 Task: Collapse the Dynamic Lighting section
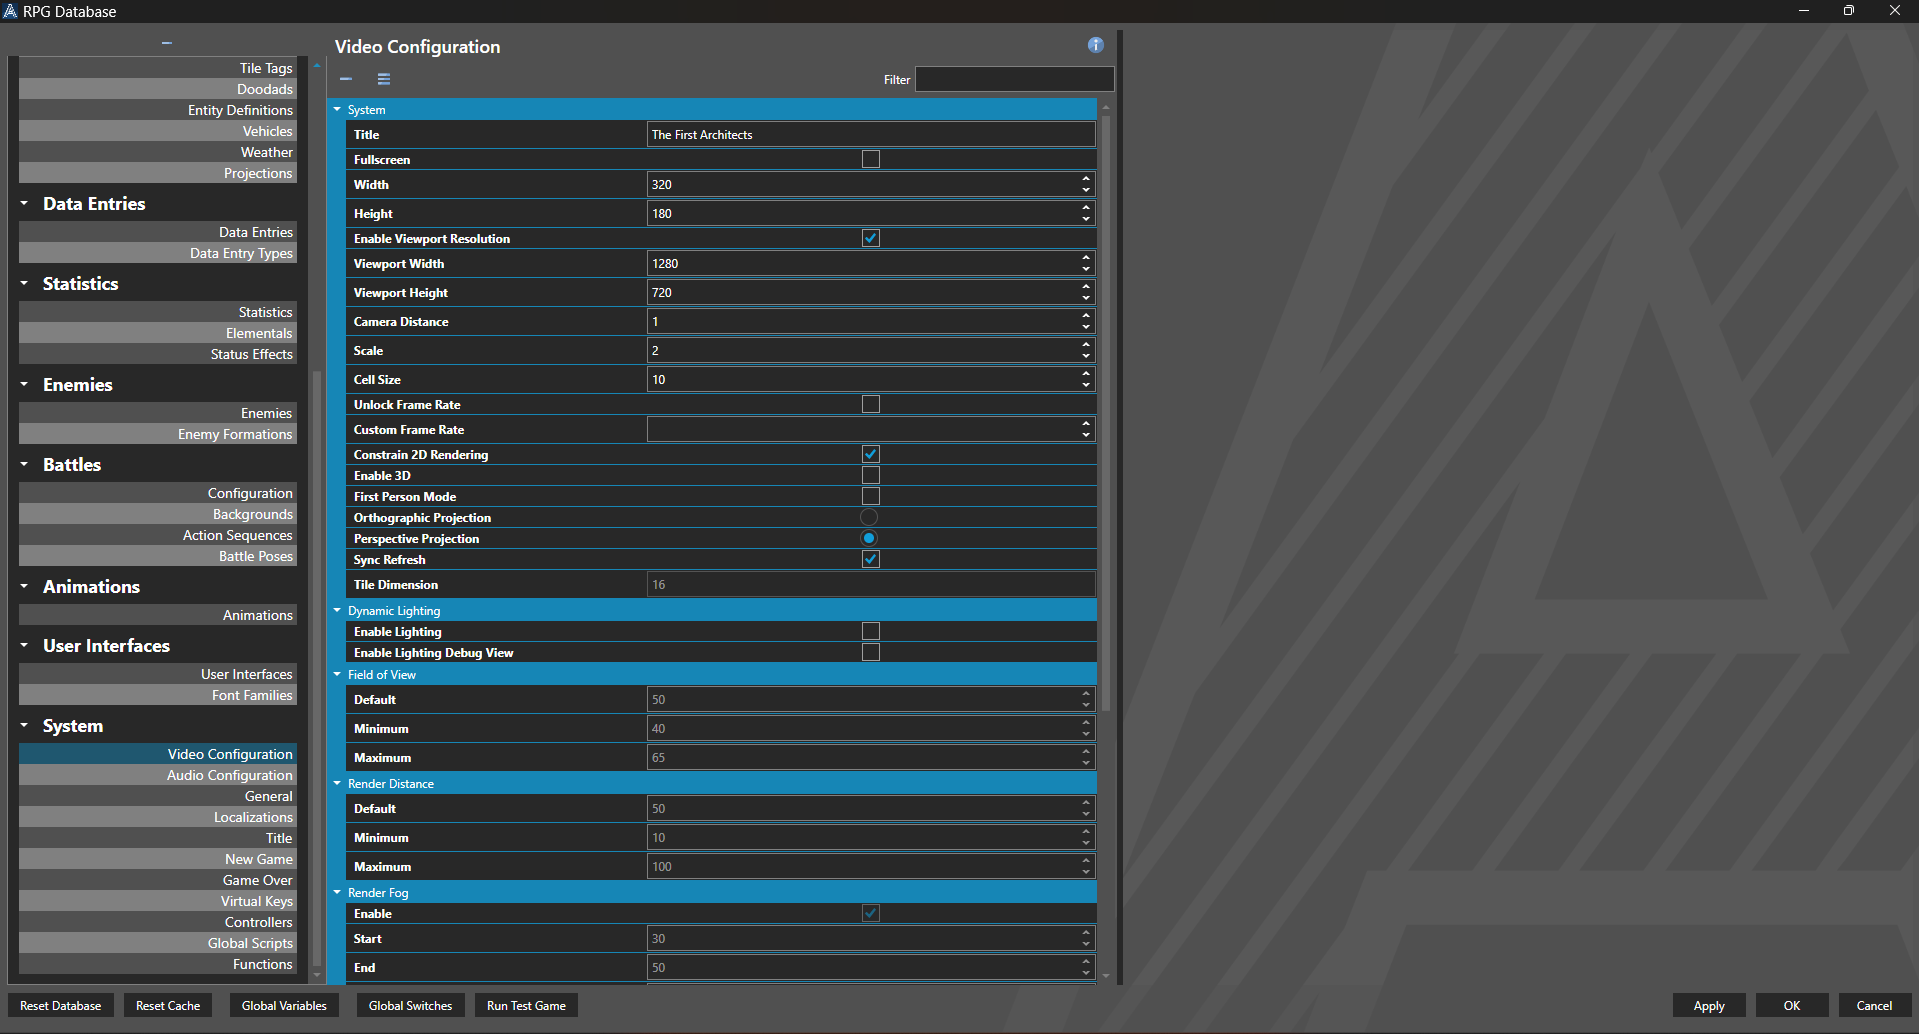pos(337,610)
